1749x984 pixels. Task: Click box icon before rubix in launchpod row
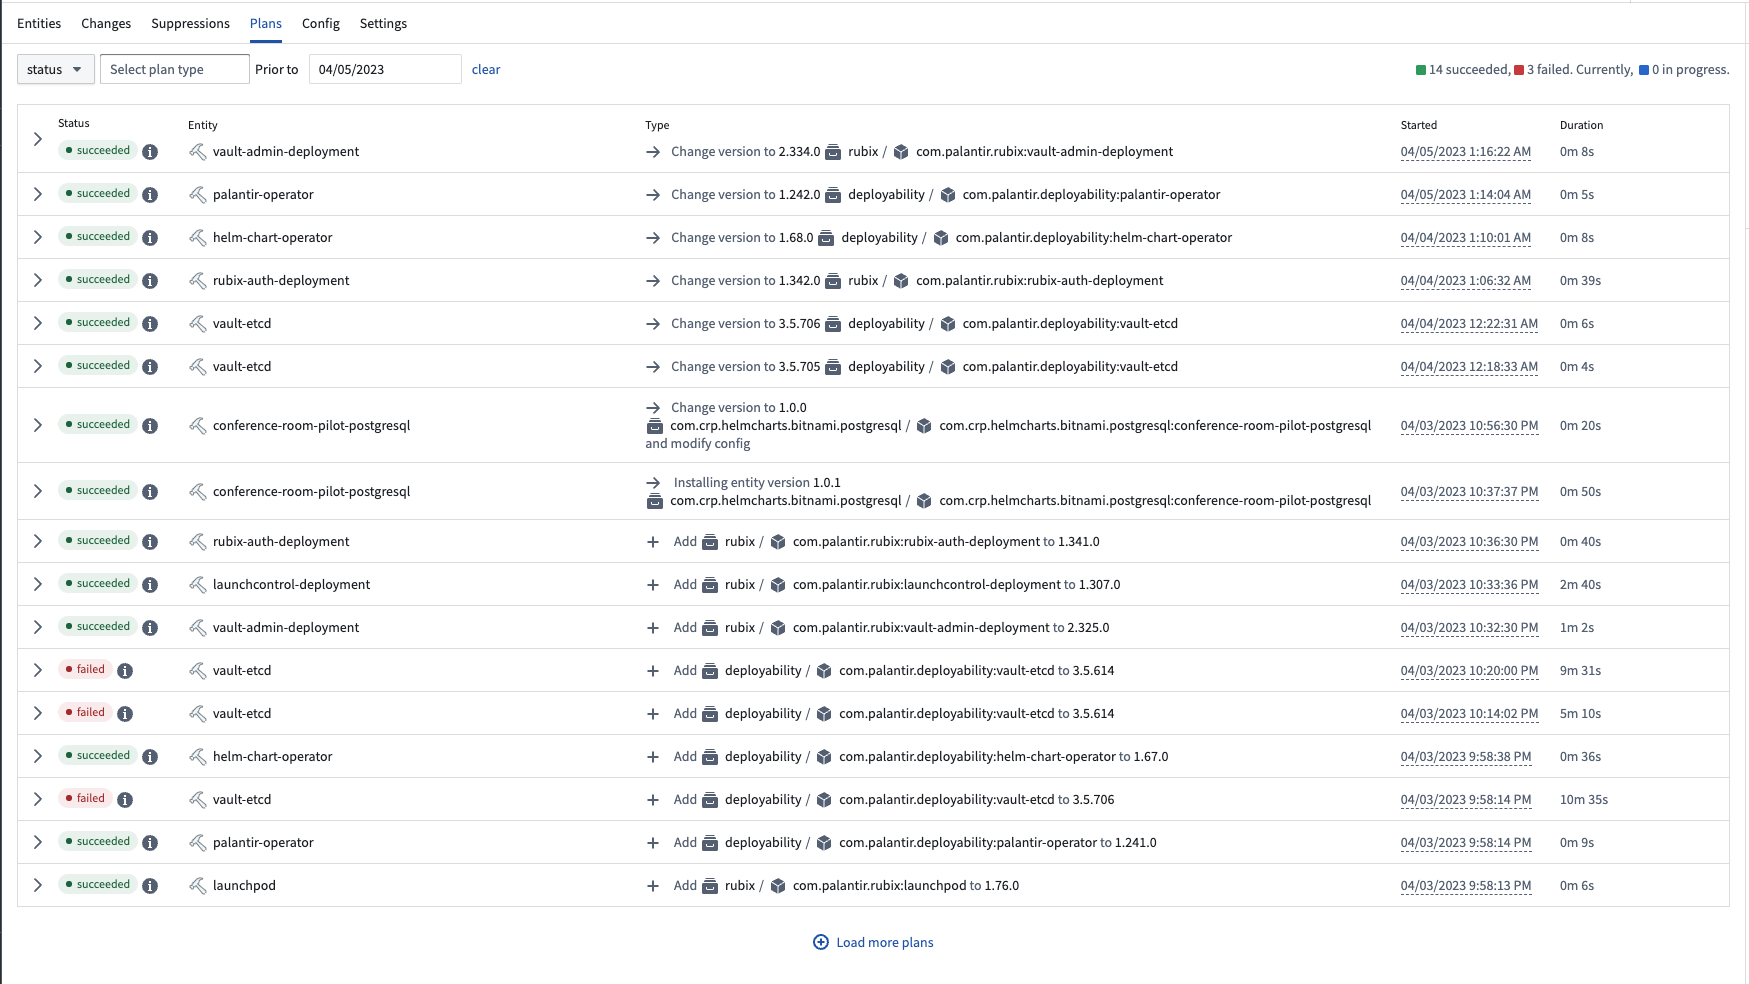710,886
